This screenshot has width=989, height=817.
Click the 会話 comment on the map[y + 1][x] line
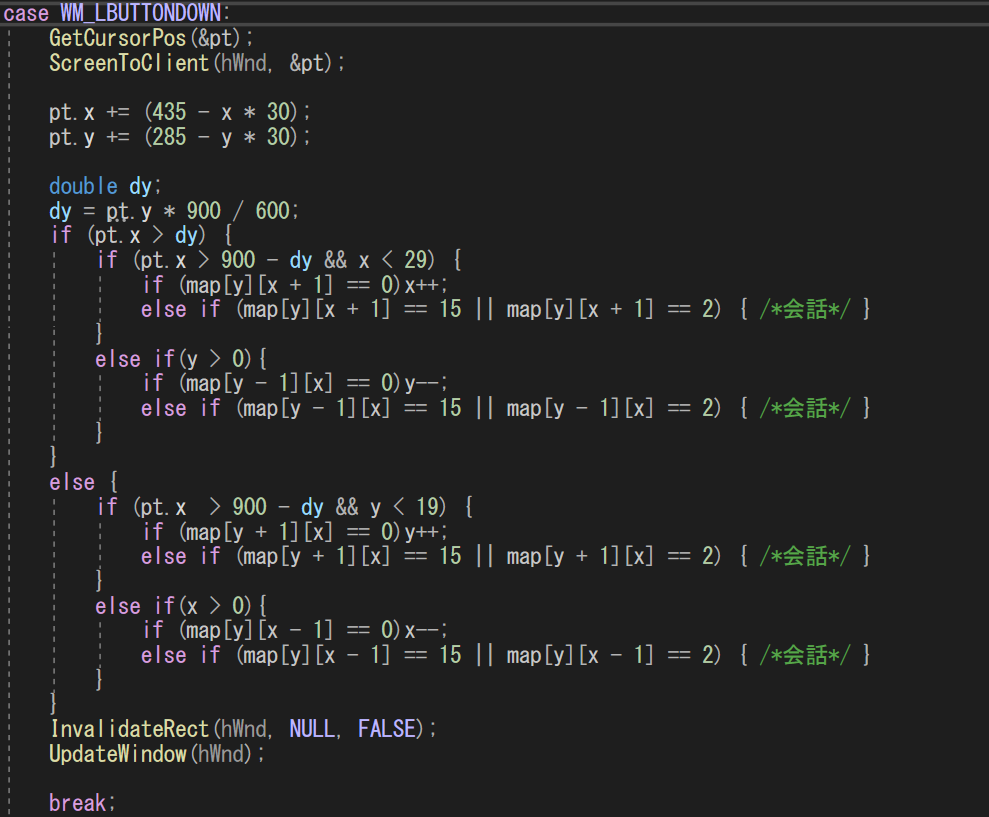[x=805, y=556]
